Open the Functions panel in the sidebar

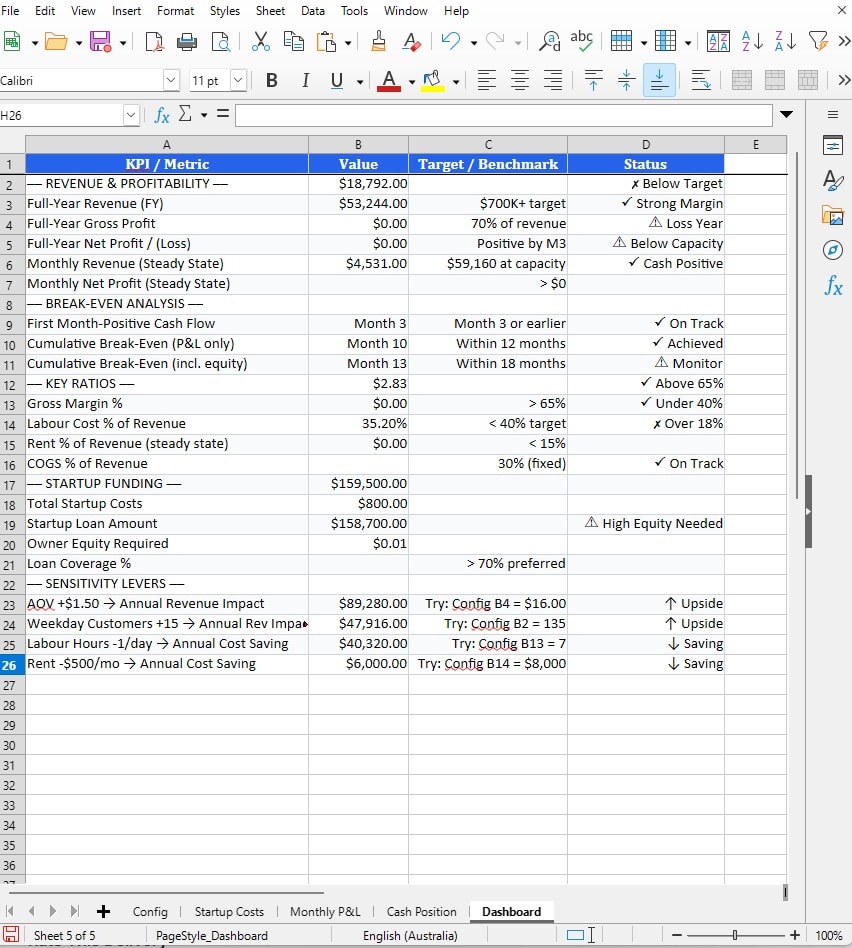pos(833,287)
